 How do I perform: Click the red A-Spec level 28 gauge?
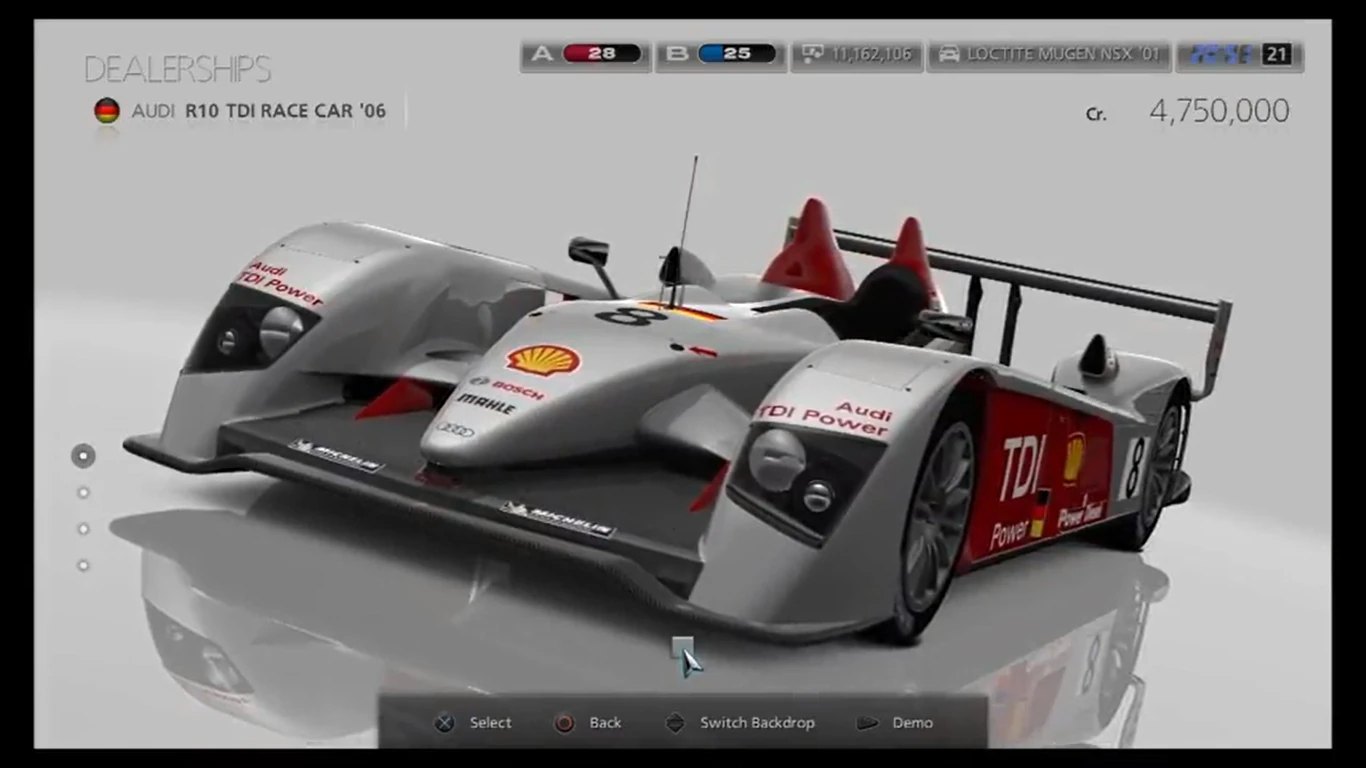click(602, 54)
